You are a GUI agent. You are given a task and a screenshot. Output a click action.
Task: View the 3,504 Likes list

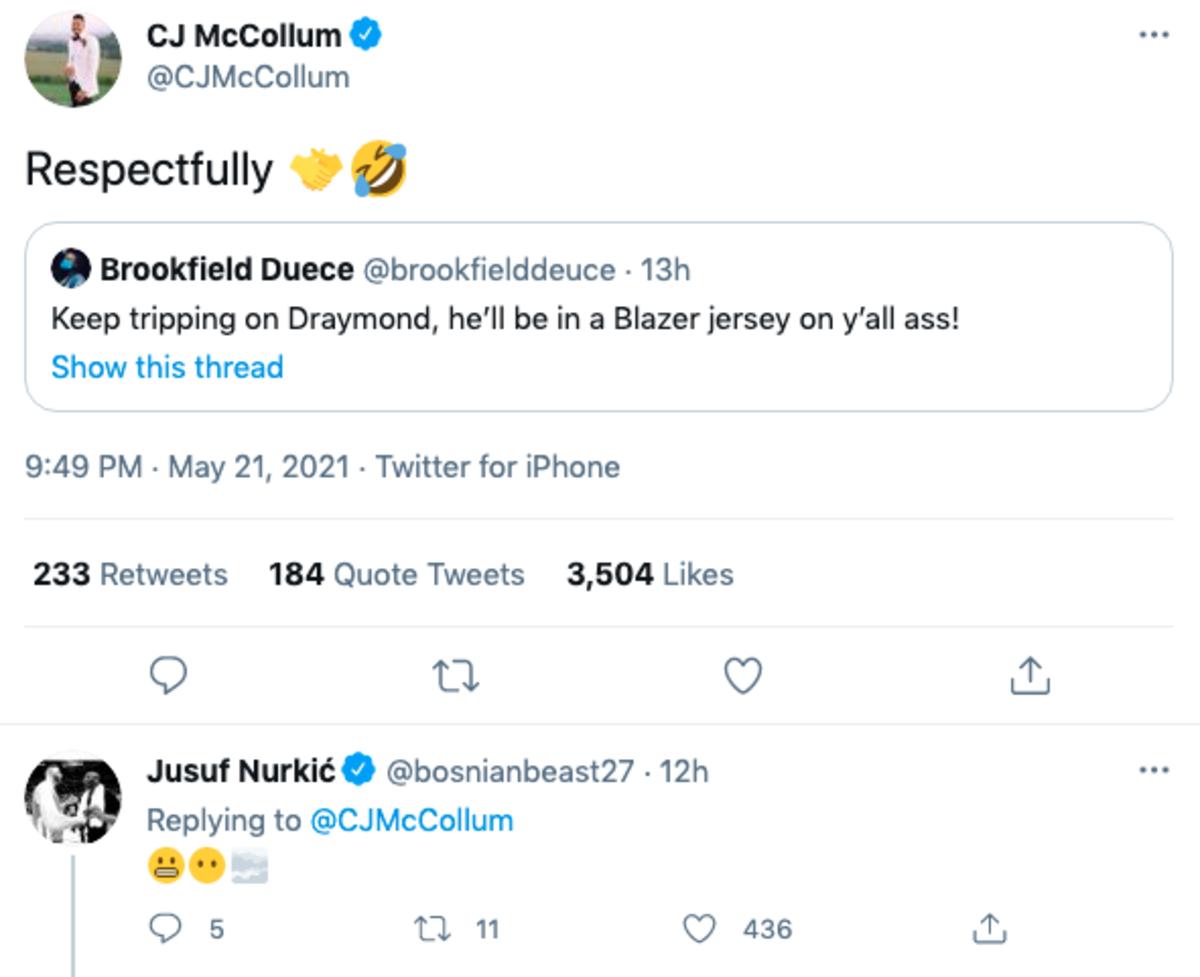650,574
